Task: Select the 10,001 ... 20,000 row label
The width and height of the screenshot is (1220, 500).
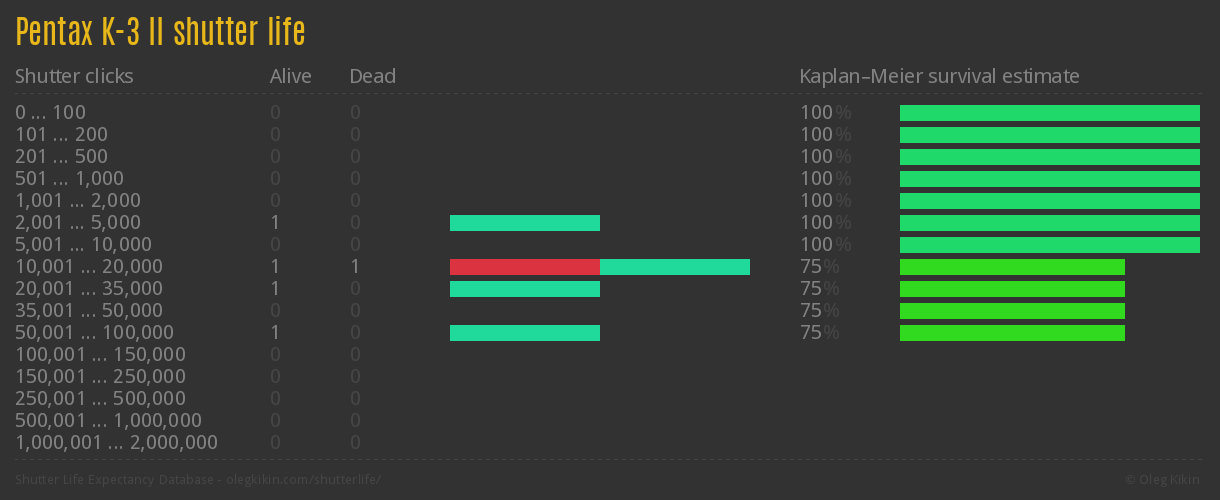Action: click(x=89, y=267)
